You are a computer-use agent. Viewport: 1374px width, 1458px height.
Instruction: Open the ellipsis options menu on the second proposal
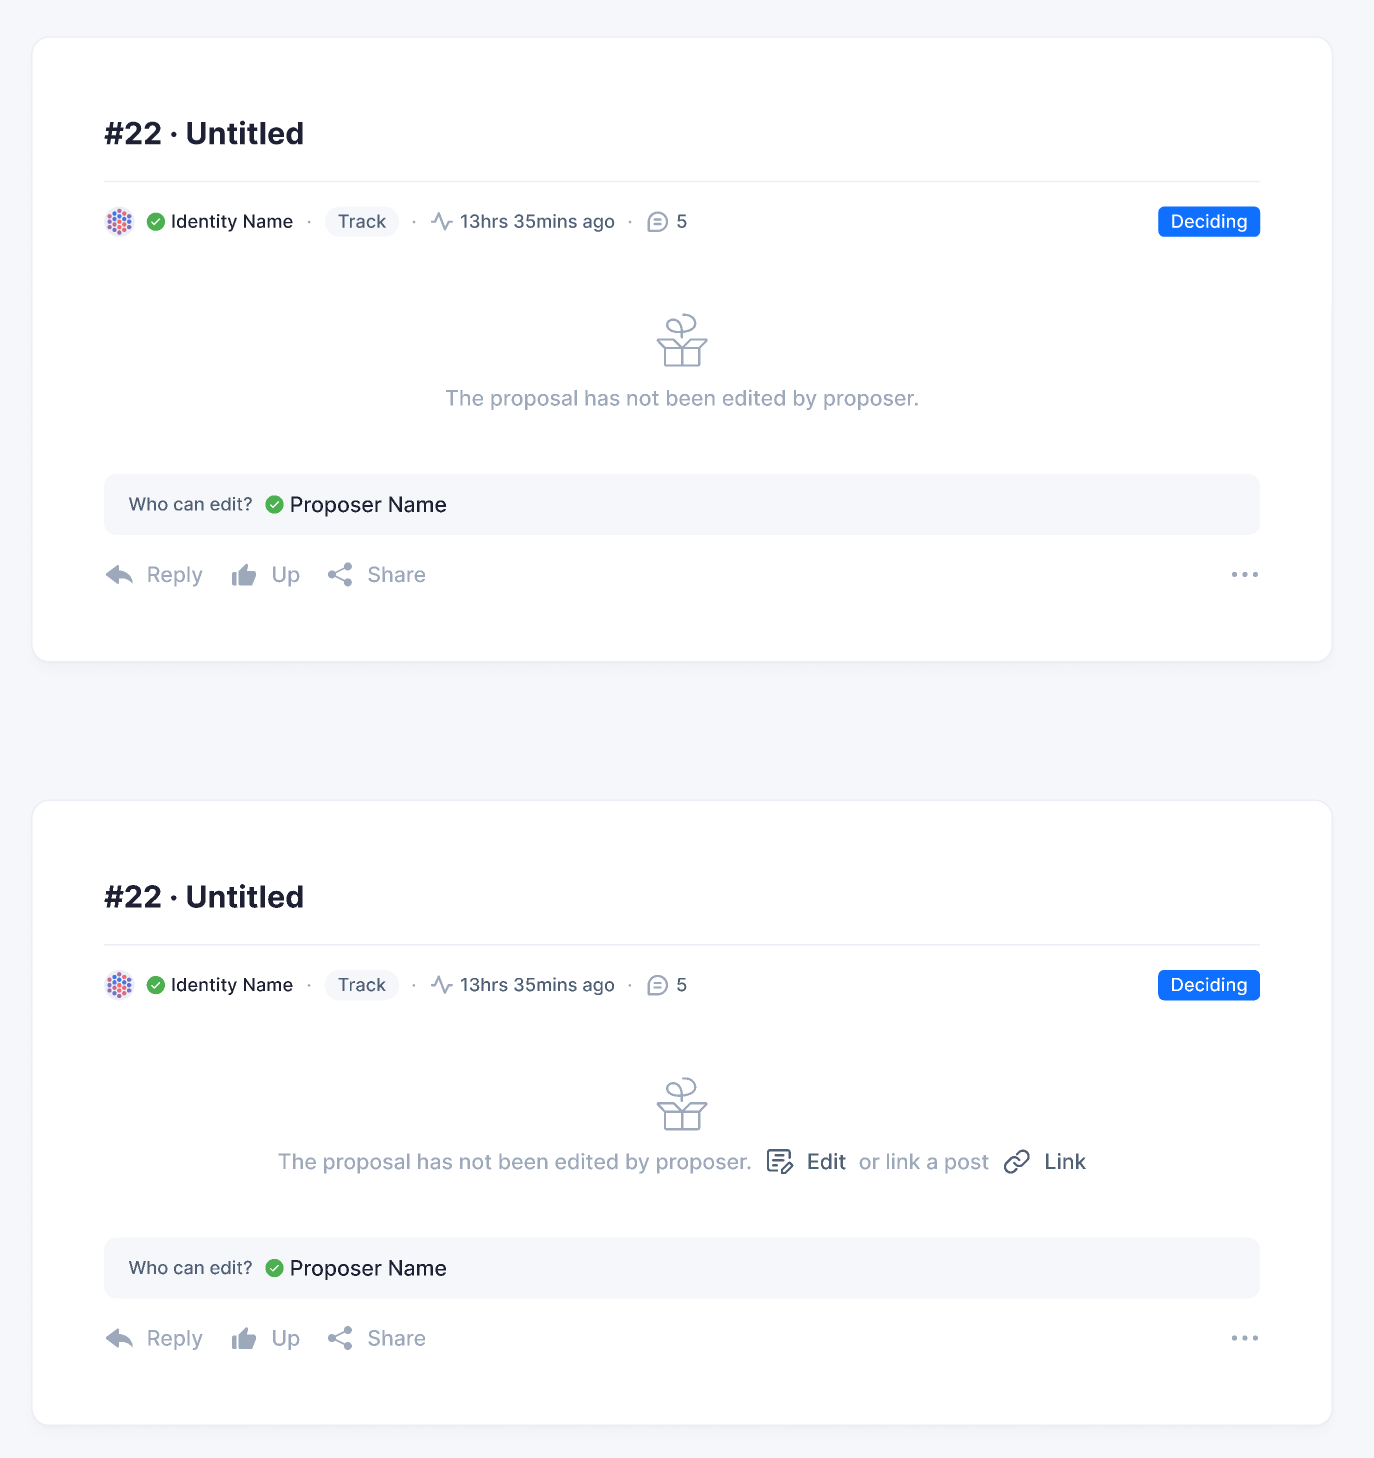pyautogui.click(x=1244, y=1338)
